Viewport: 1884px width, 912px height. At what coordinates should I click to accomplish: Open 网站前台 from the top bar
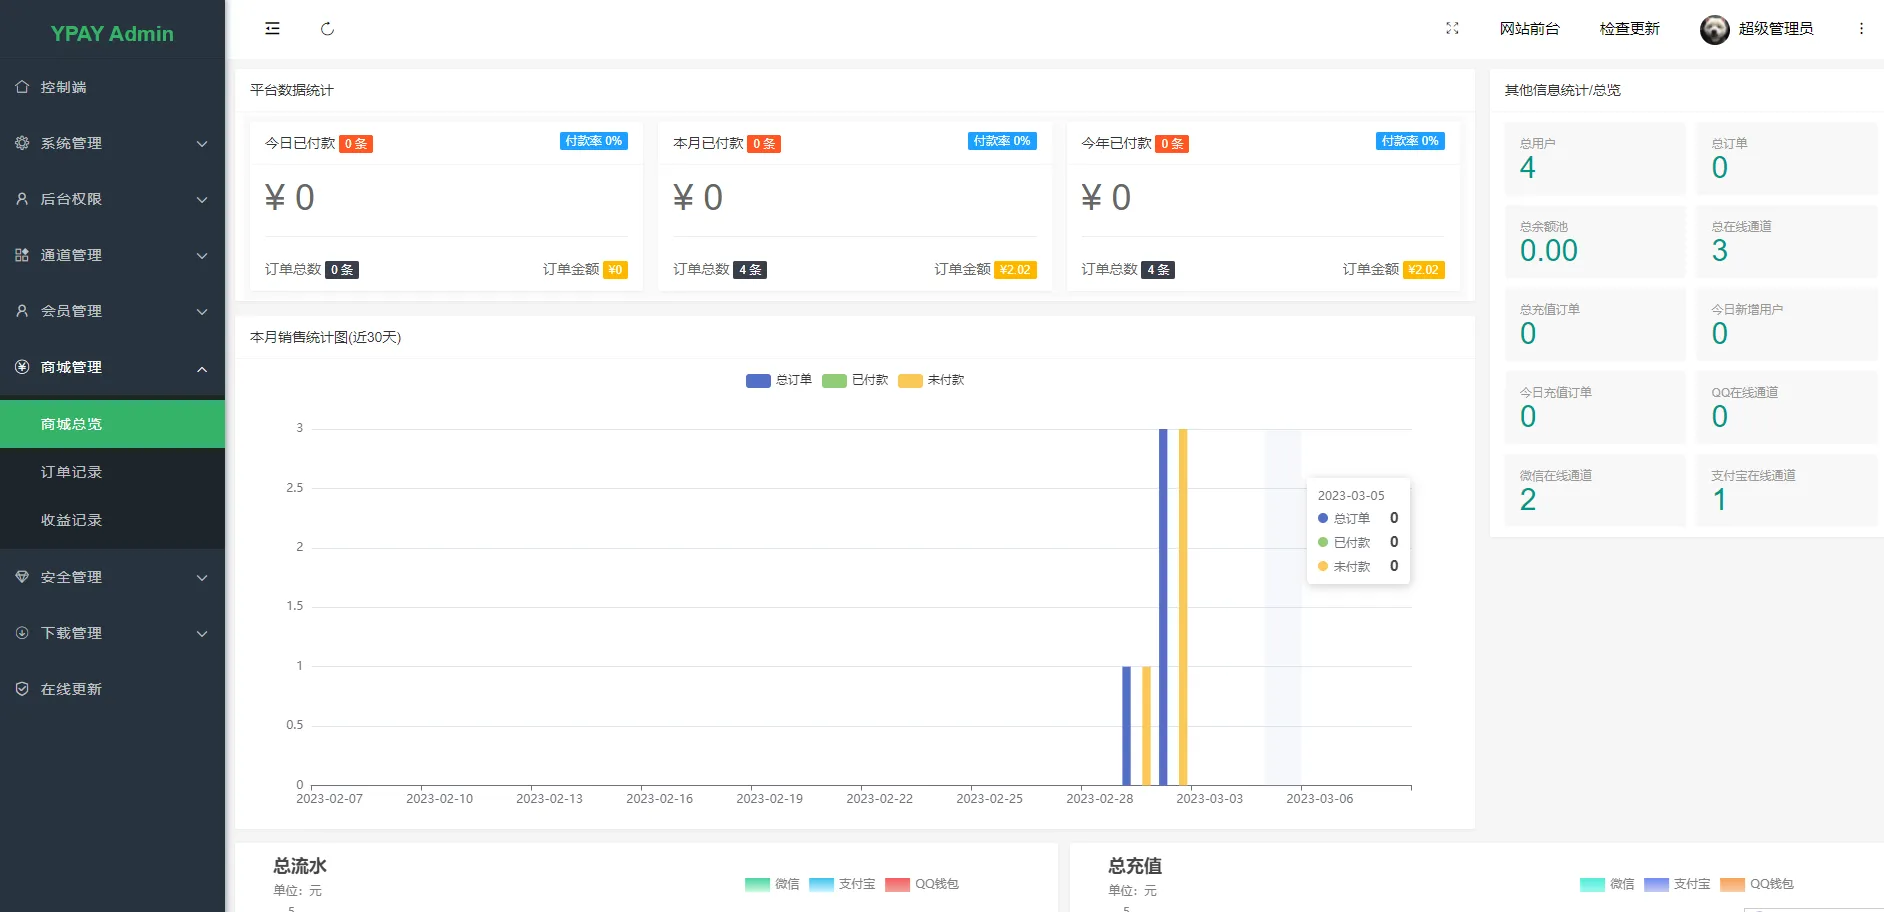[1529, 28]
